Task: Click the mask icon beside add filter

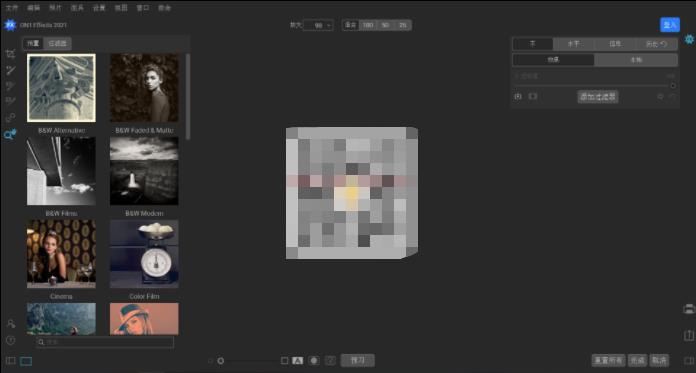Action: pyautogui.click(x=533, y=96)
